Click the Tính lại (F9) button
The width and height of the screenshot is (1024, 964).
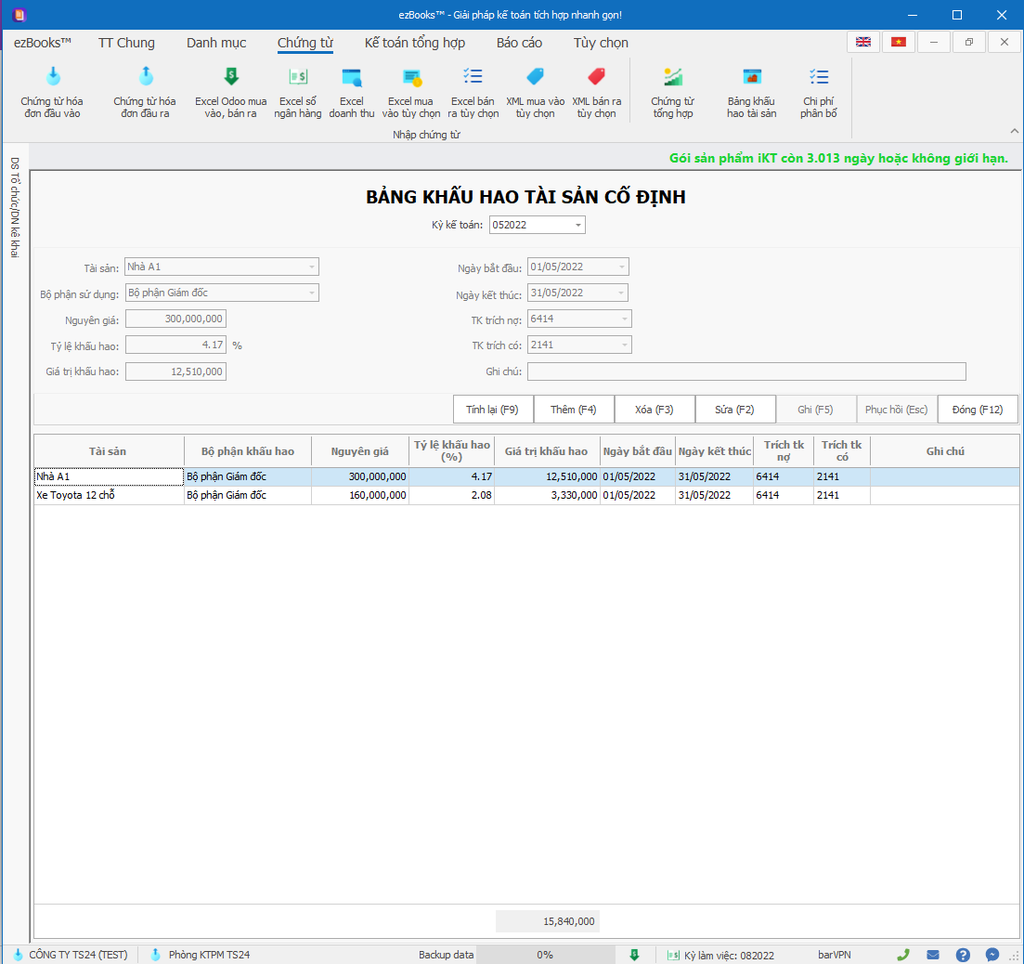tap(492, 410)
